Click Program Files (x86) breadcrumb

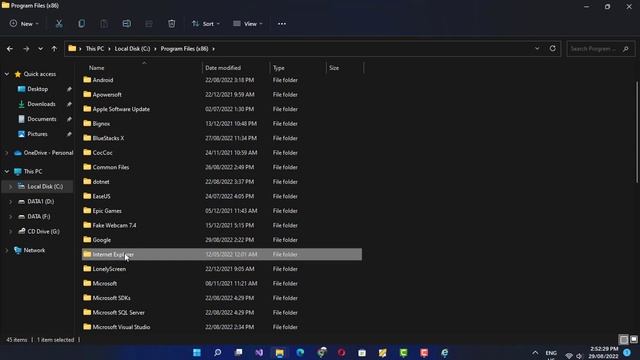pyautogui.click(x=184, y=49)
